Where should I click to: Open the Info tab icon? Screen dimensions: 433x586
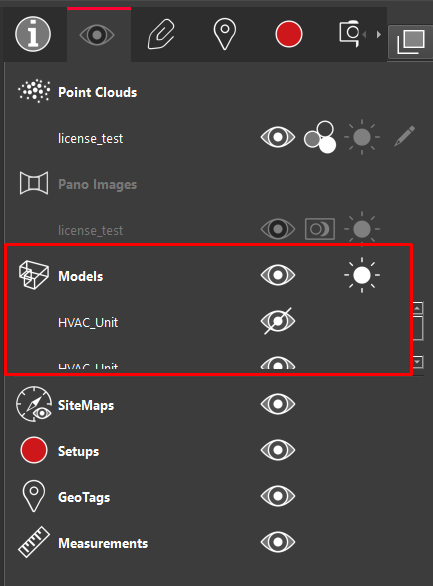[x=33, y=34]
